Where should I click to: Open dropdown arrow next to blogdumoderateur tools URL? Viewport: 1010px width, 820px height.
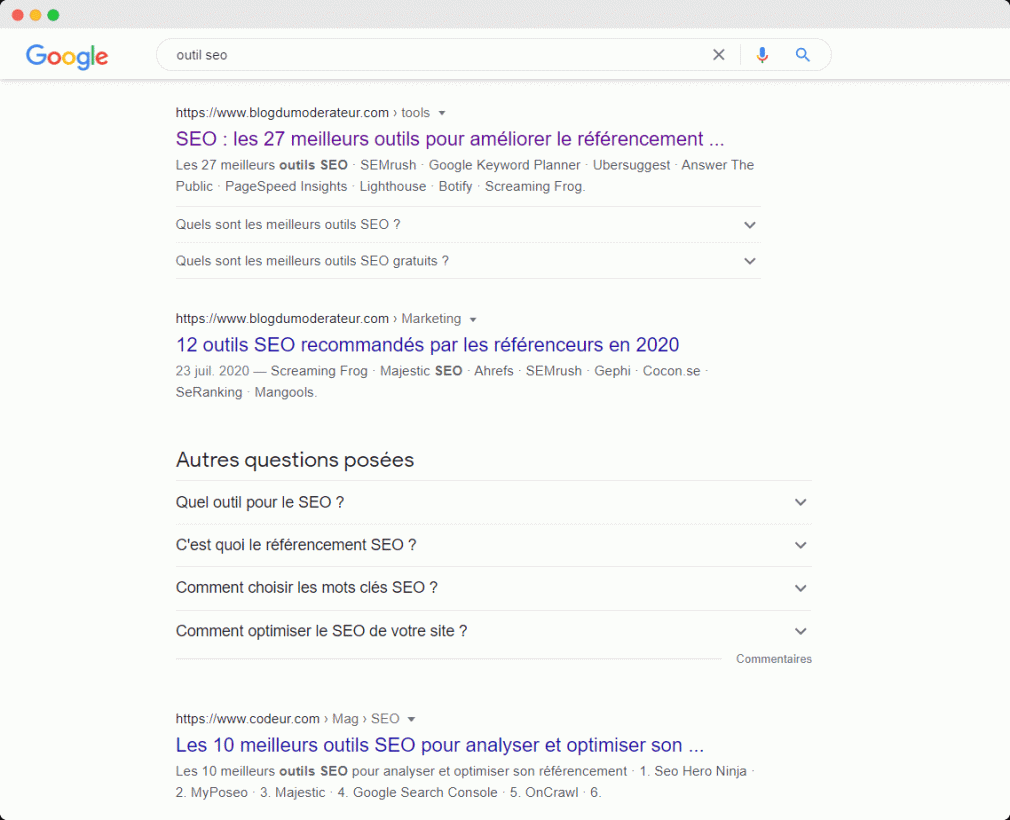click(442, 113)
